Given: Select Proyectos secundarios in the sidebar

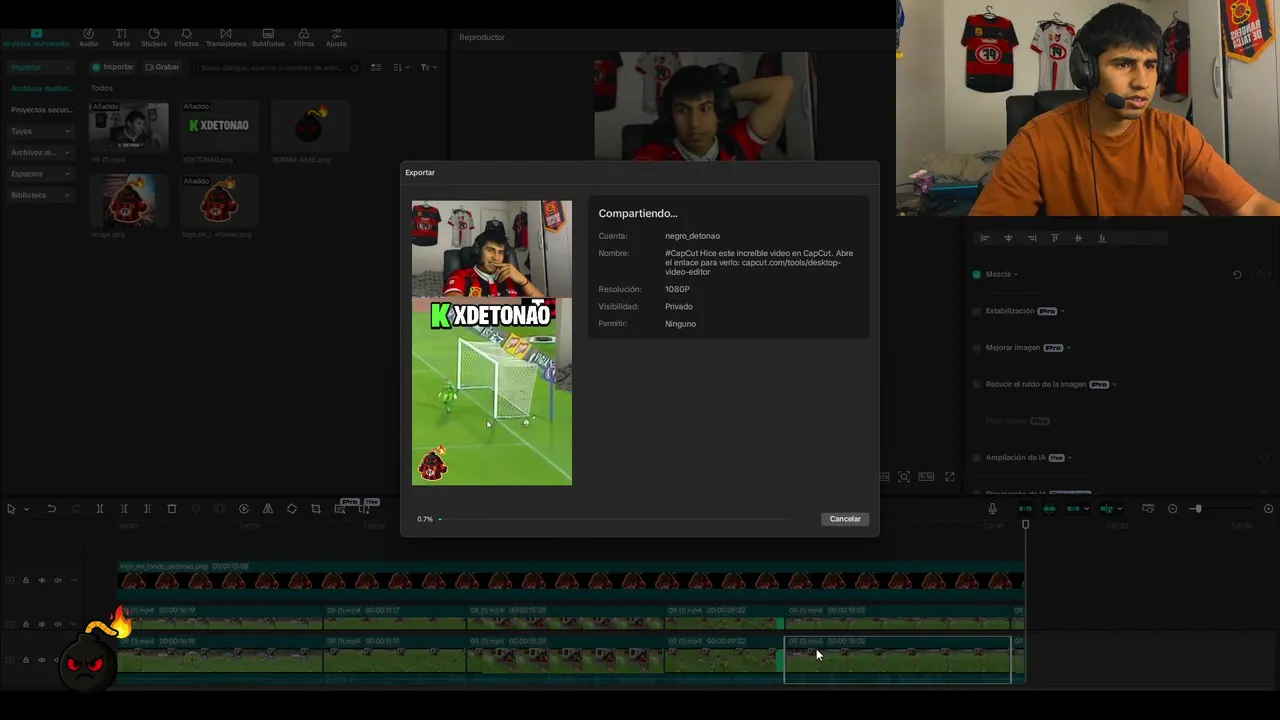Looking at the screenshot, I should coord(40,110).
